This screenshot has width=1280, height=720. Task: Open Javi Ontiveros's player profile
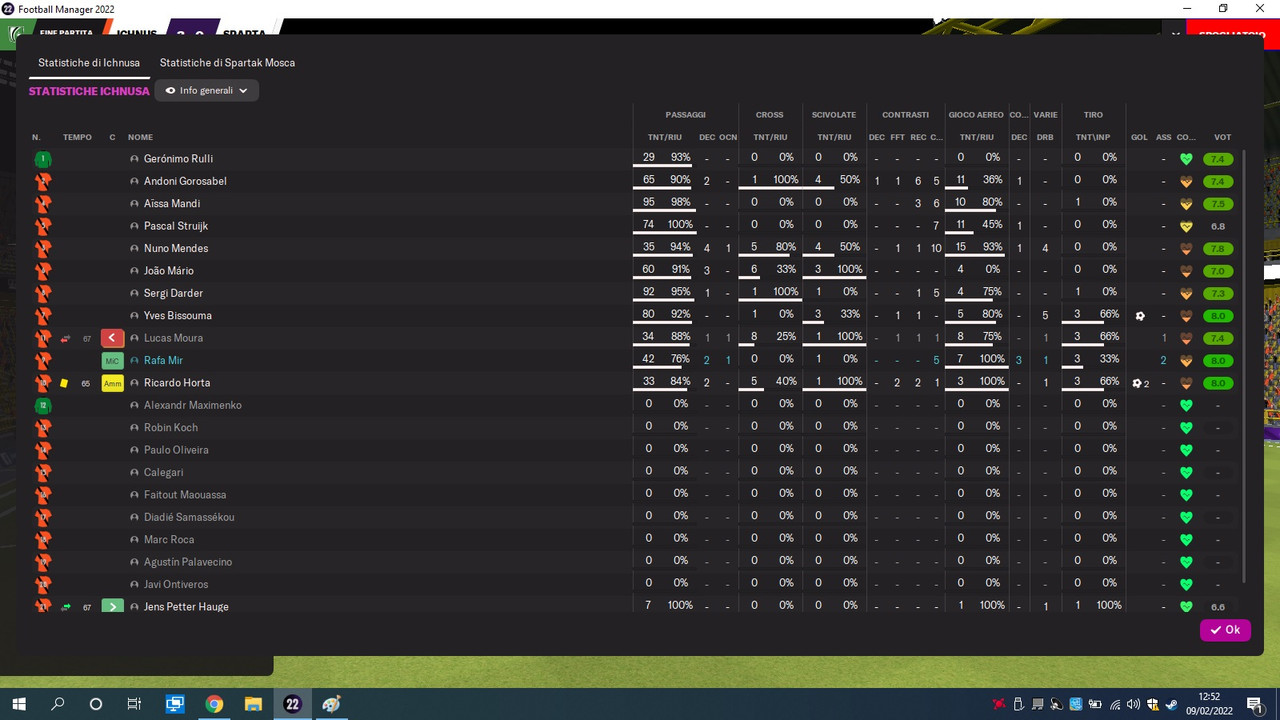point(176,585)
